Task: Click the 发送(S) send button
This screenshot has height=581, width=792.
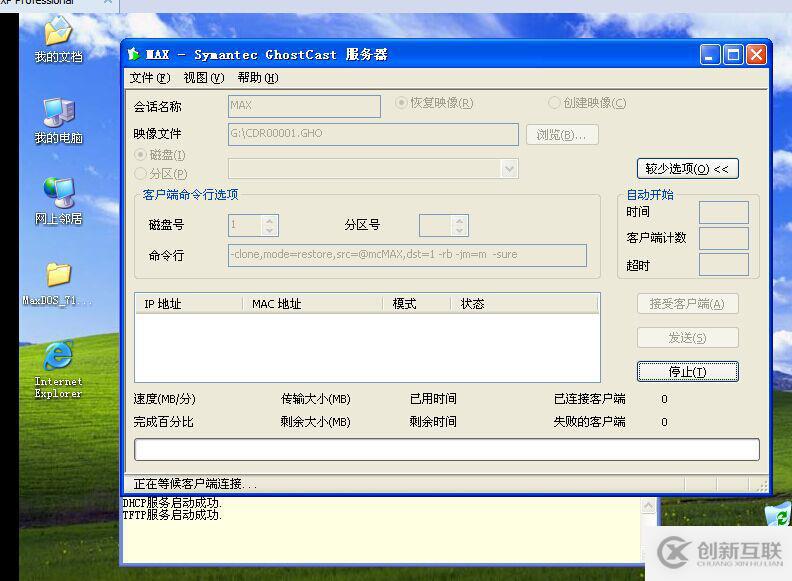Action: point(687,337)
